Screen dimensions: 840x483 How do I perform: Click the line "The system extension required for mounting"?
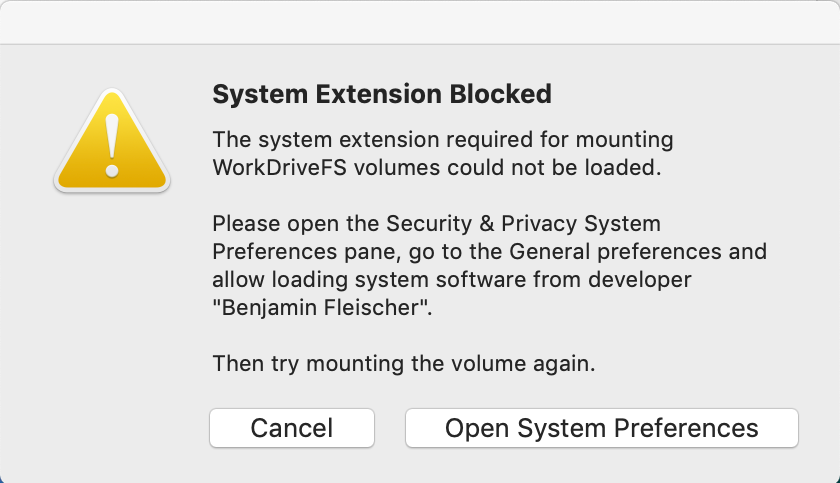[x=443, y=139]
